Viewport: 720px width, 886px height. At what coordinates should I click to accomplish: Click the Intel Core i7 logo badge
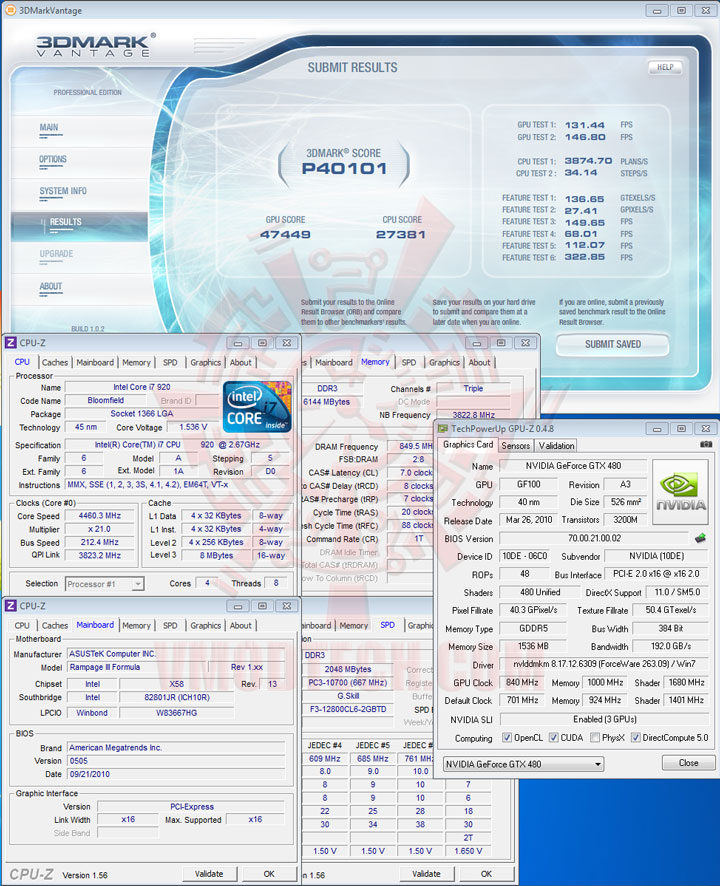point(258,407)
